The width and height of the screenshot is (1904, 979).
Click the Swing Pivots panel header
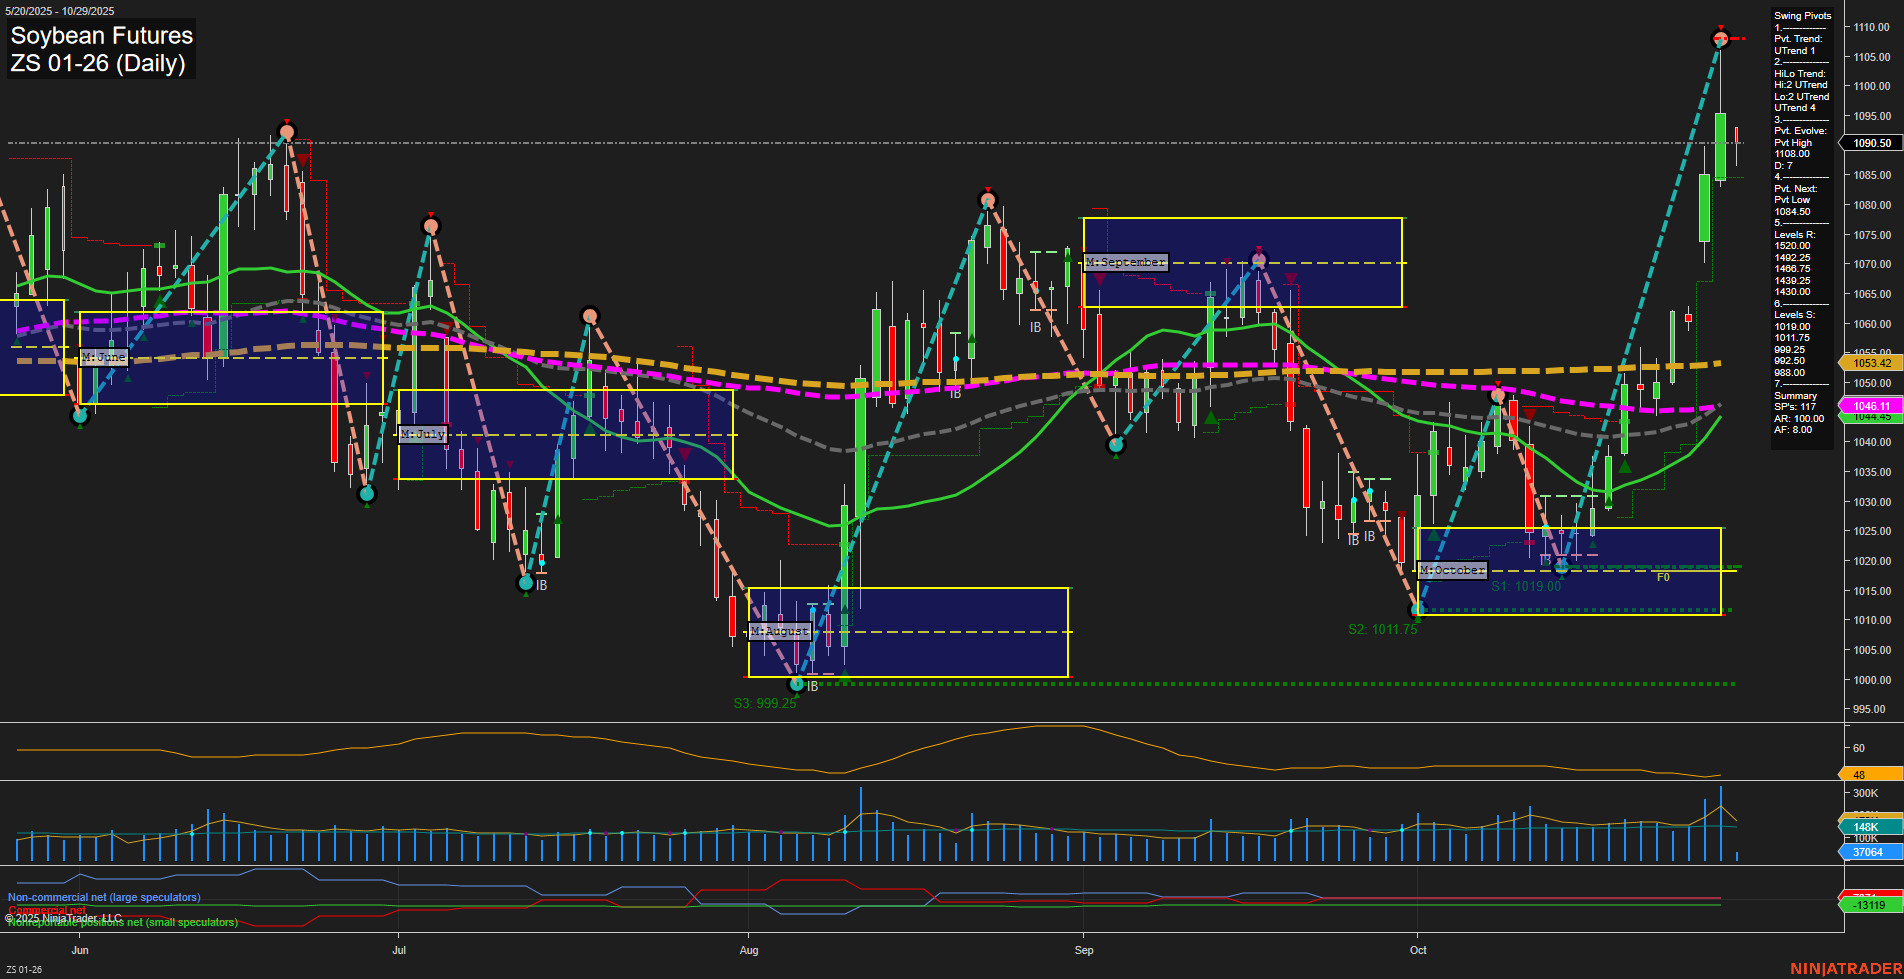tap(1802, 16)
